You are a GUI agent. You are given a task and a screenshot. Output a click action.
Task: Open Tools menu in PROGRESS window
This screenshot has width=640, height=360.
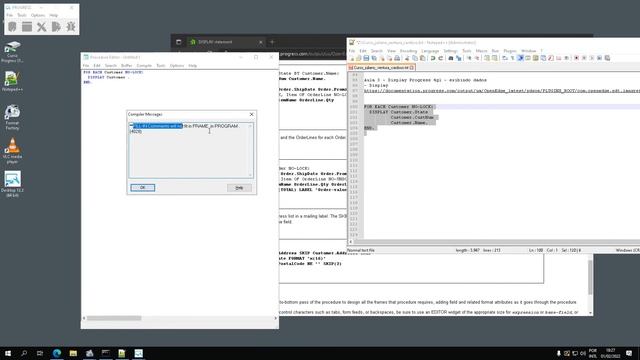22,15
